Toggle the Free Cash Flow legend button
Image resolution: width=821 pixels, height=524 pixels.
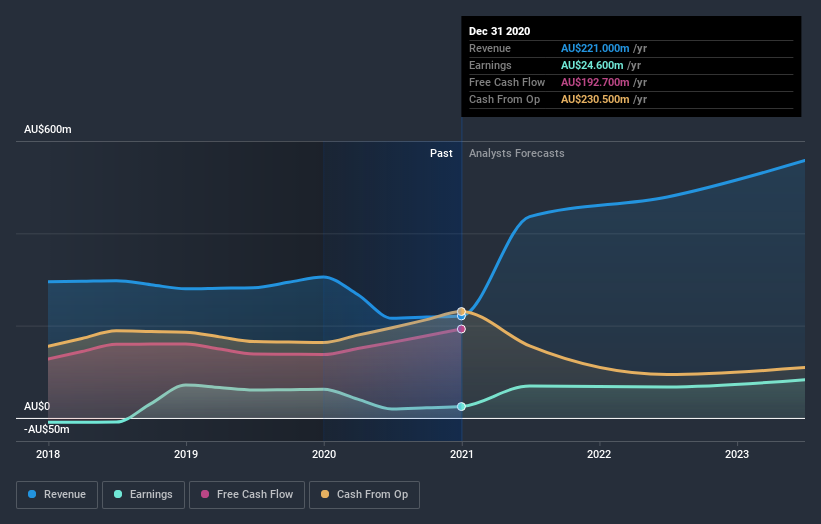(x=247, y=495)
